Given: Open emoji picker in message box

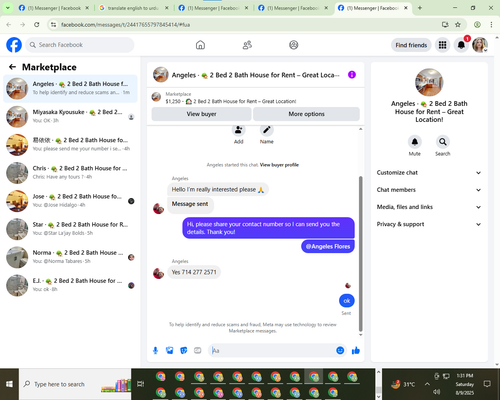Looking at the screenshot, I should [x=340, y=350].
